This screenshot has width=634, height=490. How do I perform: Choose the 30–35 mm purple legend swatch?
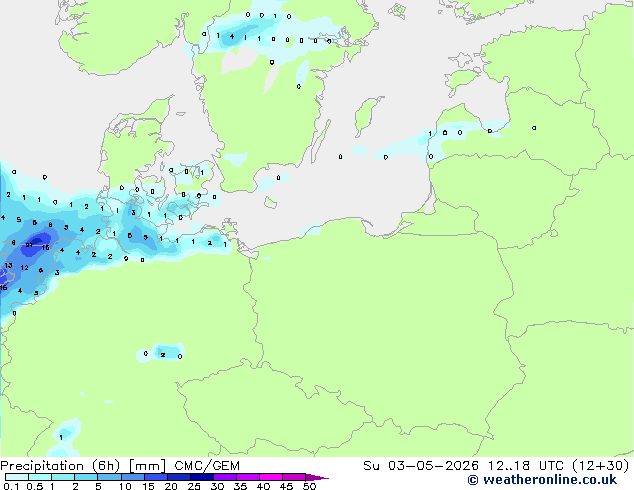[224, 477]
